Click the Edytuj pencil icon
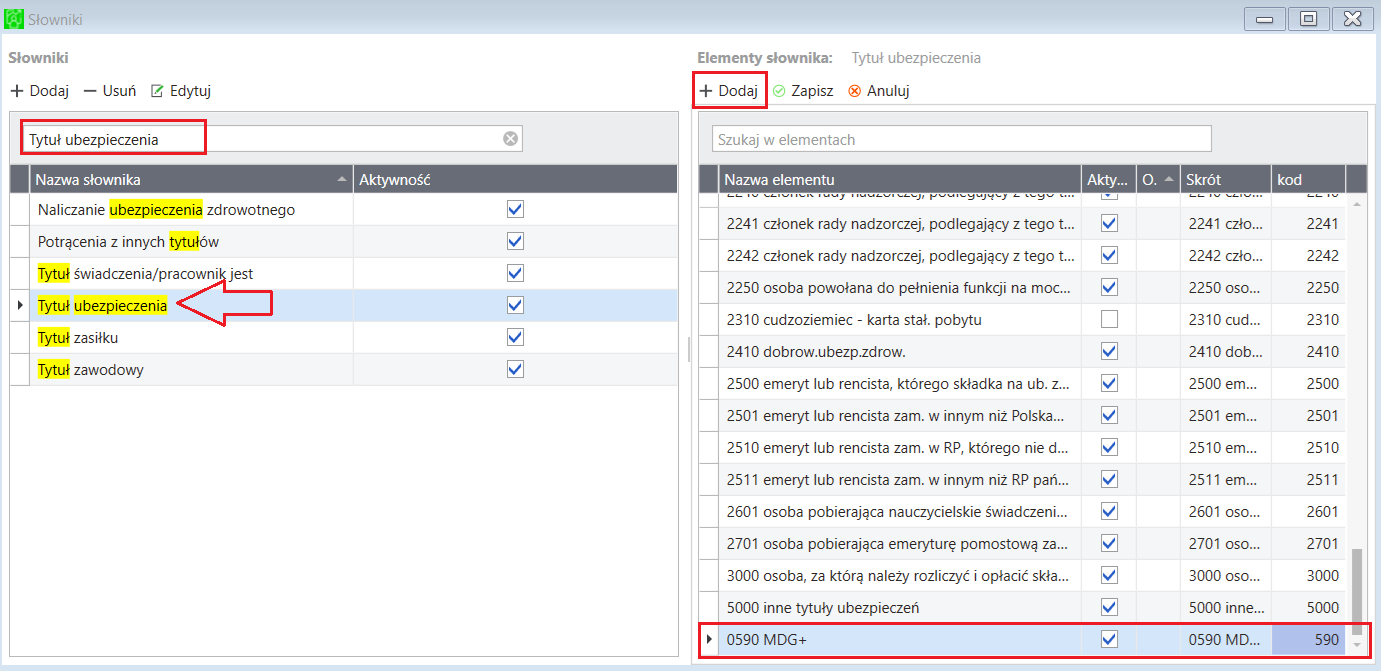The width and height of the screenshot is (1381, 672). tap(157, 91)
